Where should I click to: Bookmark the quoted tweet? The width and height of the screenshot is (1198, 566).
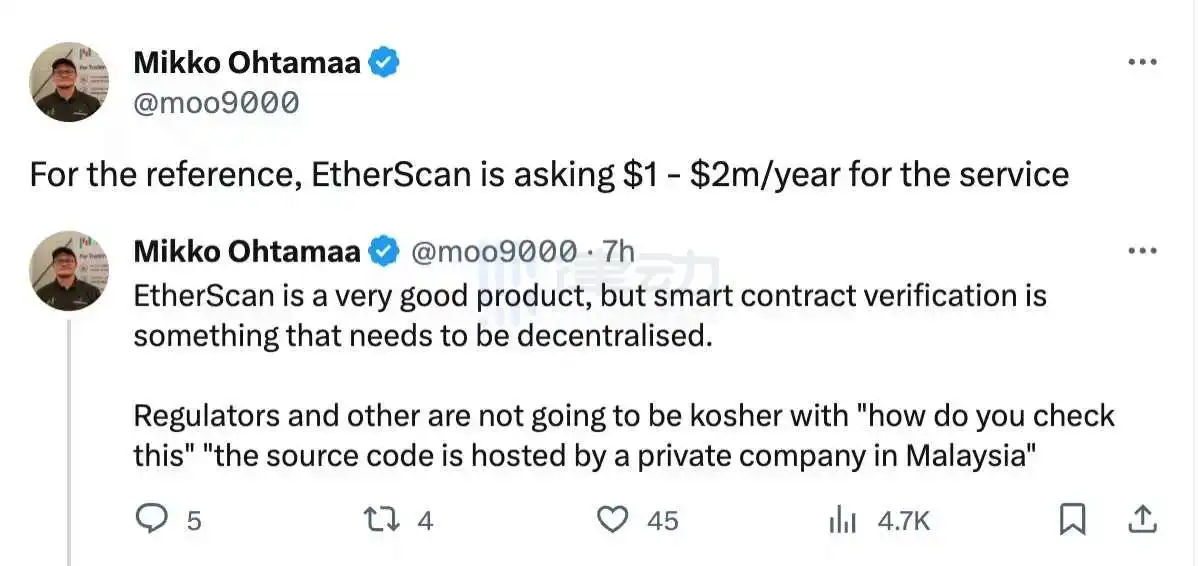pos(1072,519)
